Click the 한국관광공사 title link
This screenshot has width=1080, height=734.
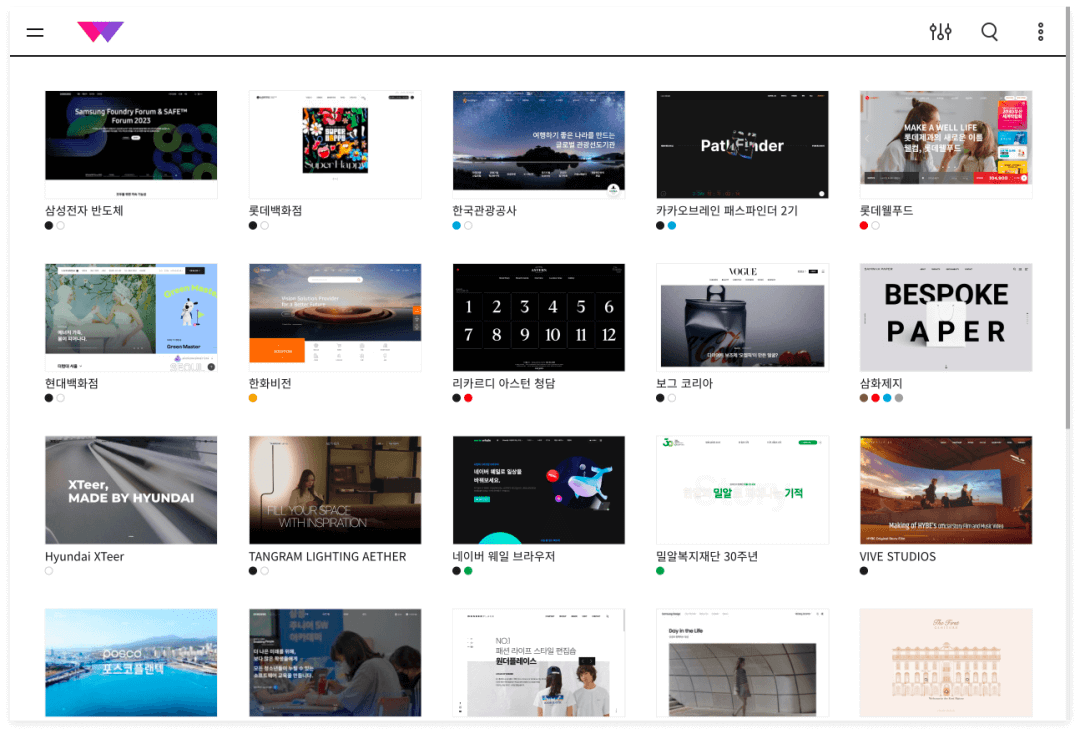pos(484,211)
